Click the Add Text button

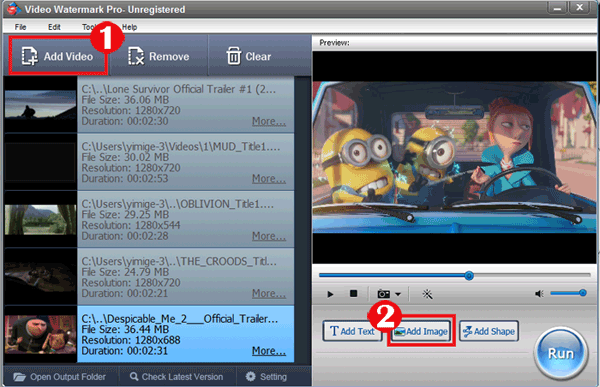click(352, 331)
